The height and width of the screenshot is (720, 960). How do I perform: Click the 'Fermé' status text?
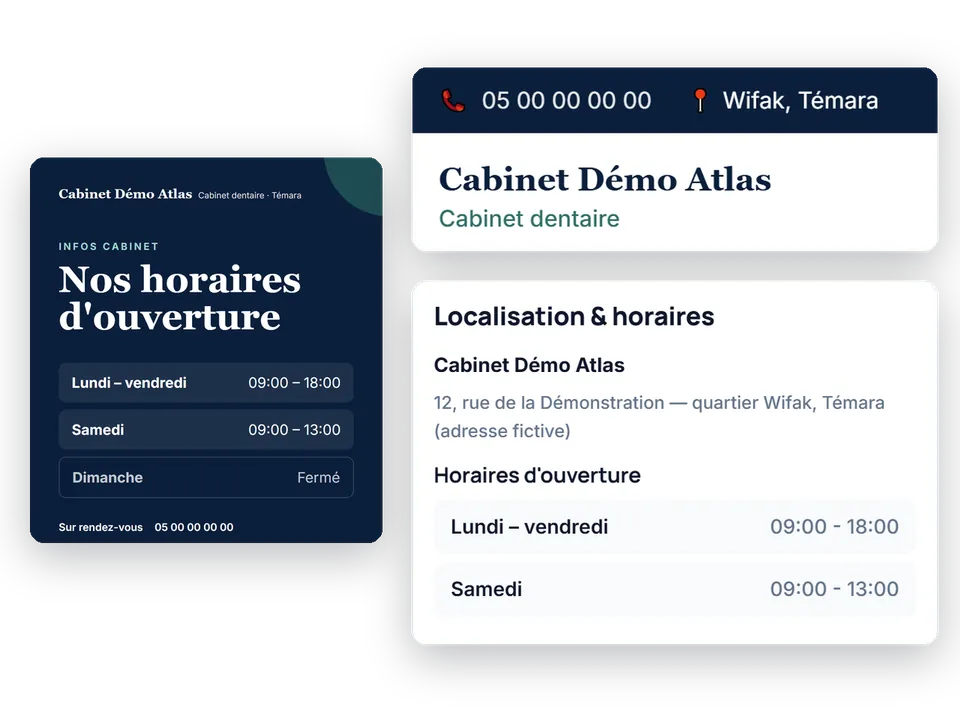tap(318, 478)
